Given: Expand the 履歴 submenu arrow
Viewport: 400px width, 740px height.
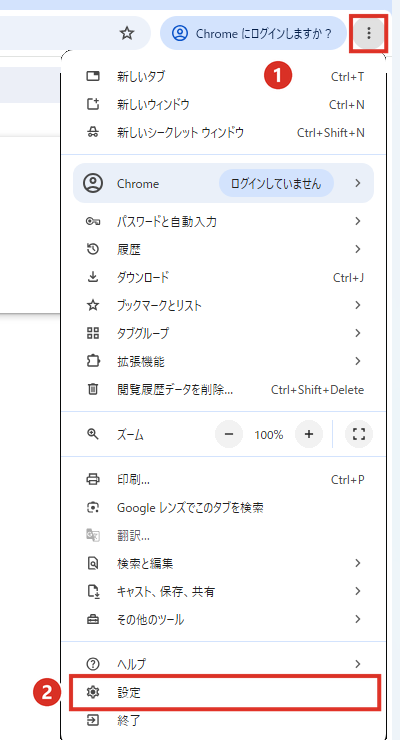Looking at the screenshot, I should point(358,249).
